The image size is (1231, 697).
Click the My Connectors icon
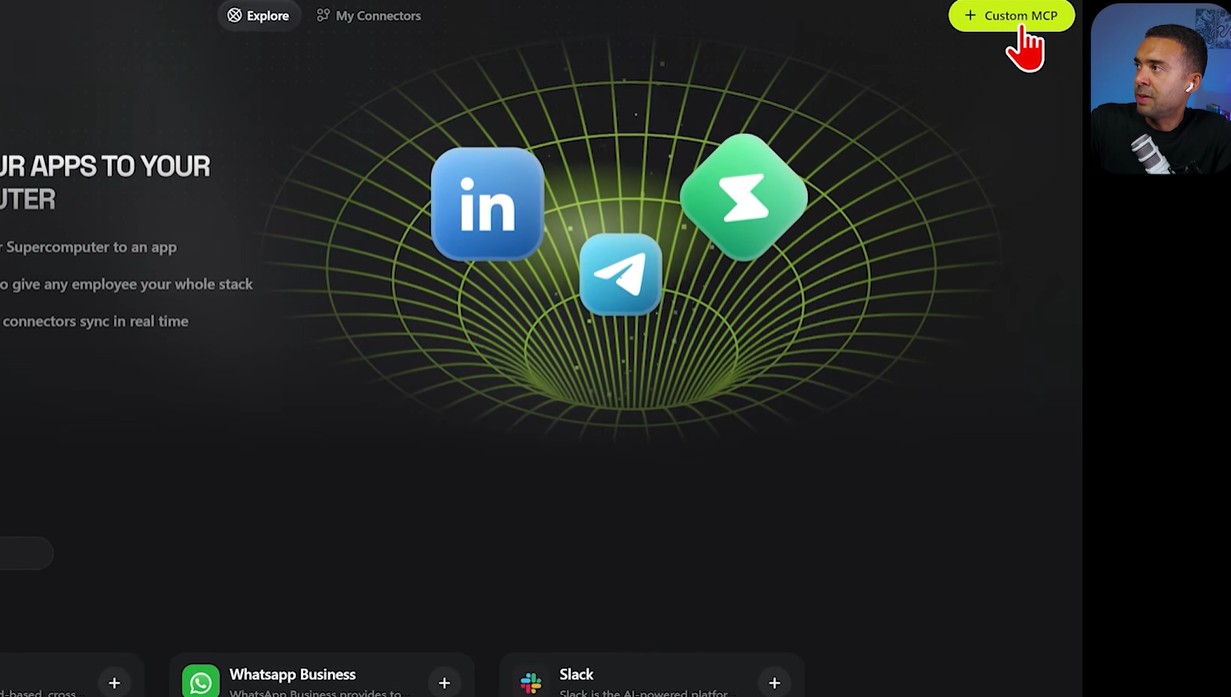click(323, 15)
